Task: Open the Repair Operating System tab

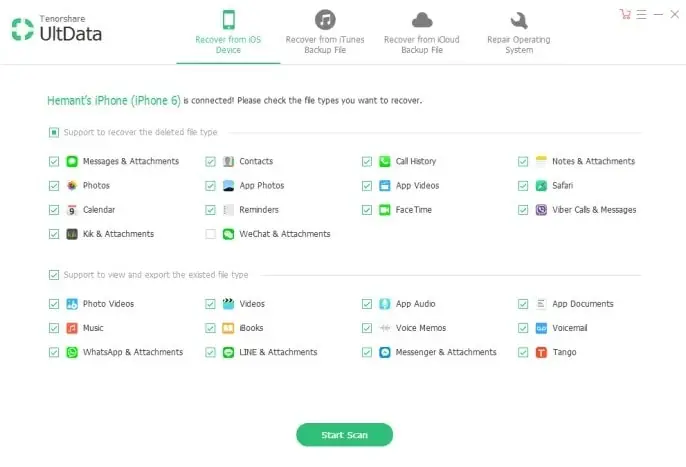Action: point(519,32)
